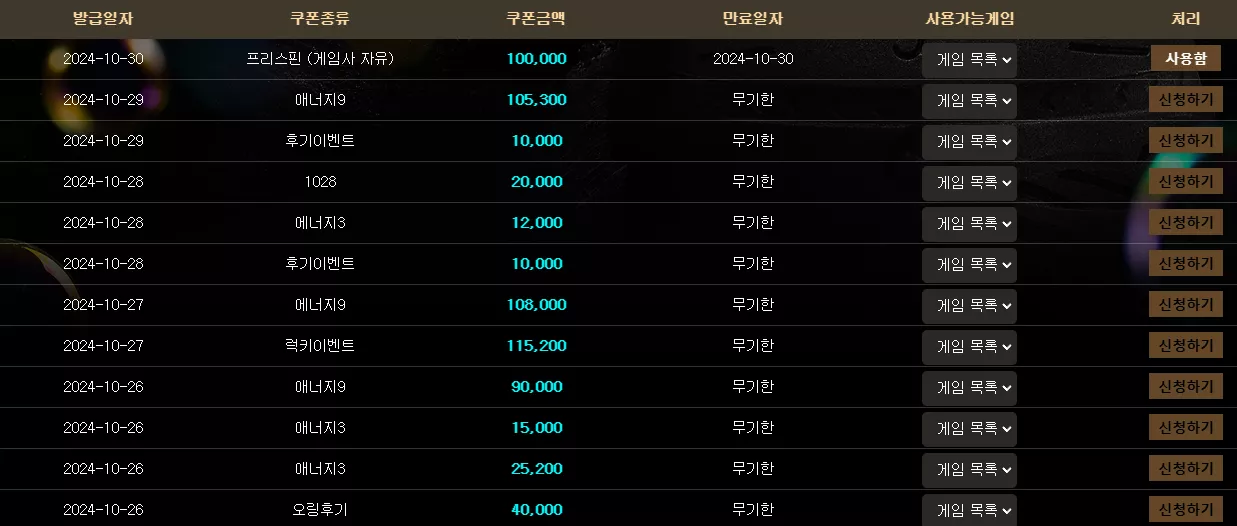
Task: Open game list dropdown for 프리스핀 coupon
Action: tap(969, 59)
